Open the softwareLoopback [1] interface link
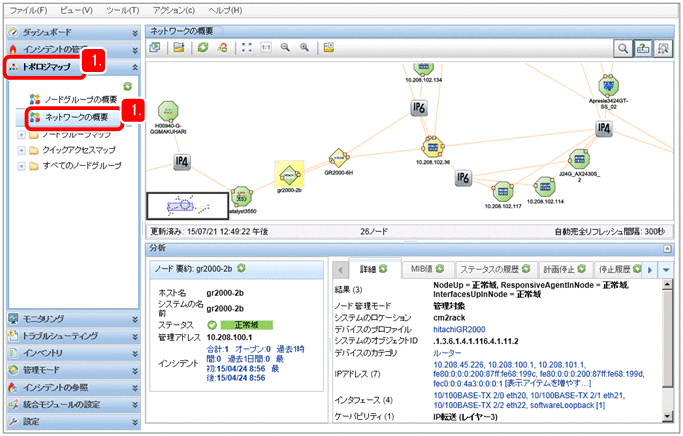Screen dimensions: 683x436 pos(567,405)
